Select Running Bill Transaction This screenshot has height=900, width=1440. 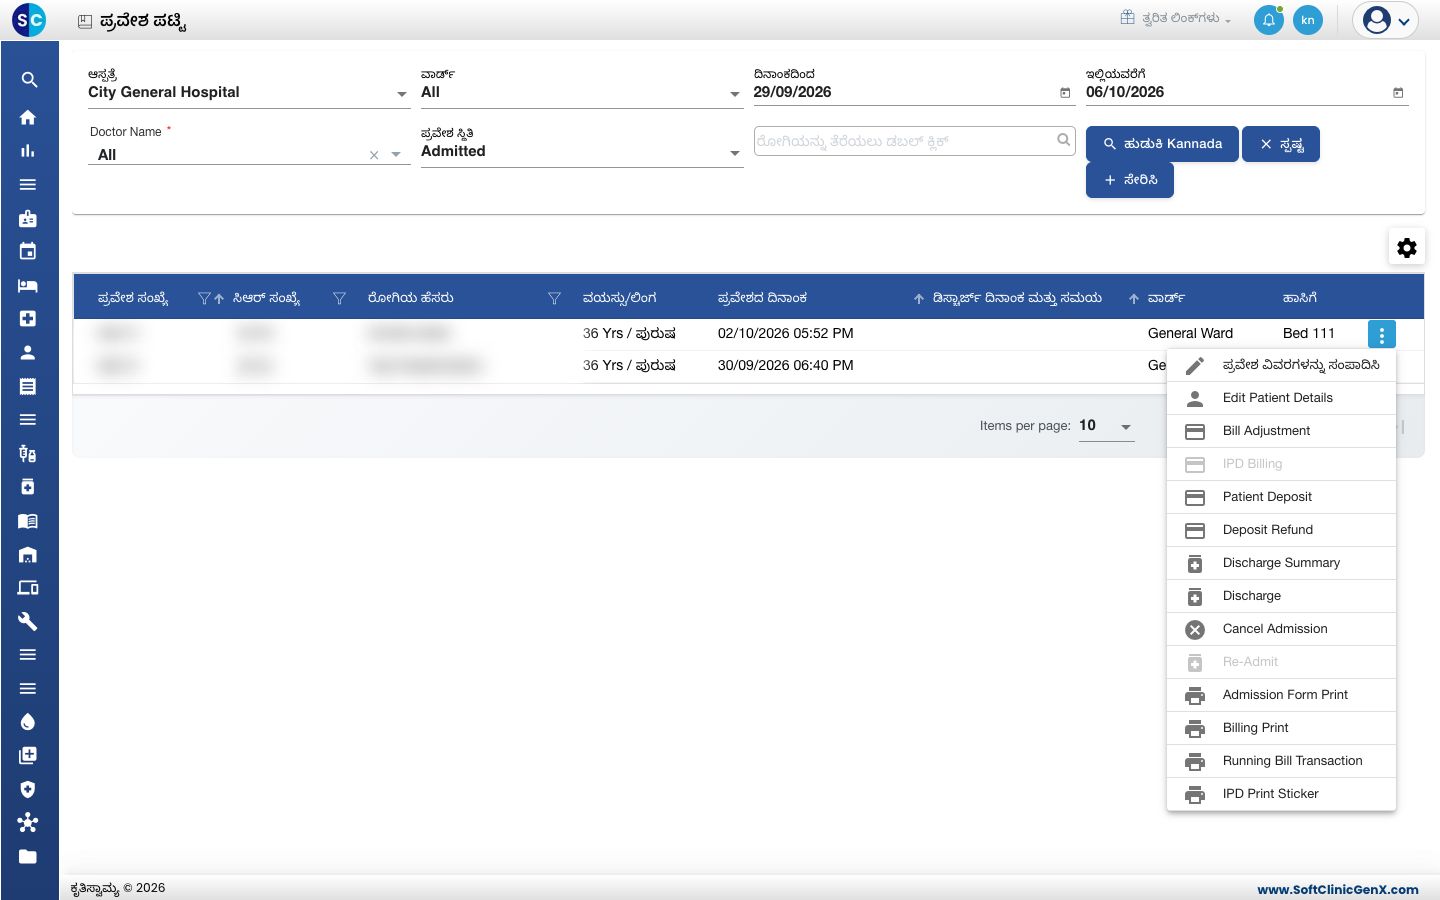coord(1281,761)
